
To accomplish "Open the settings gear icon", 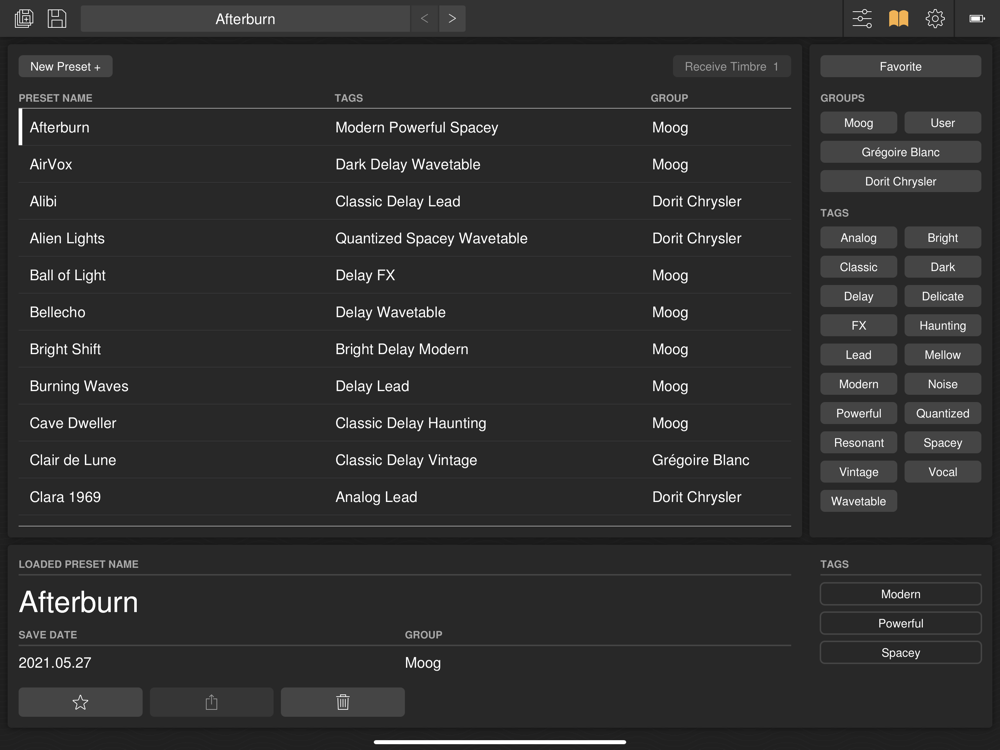I will click(935, 18).
